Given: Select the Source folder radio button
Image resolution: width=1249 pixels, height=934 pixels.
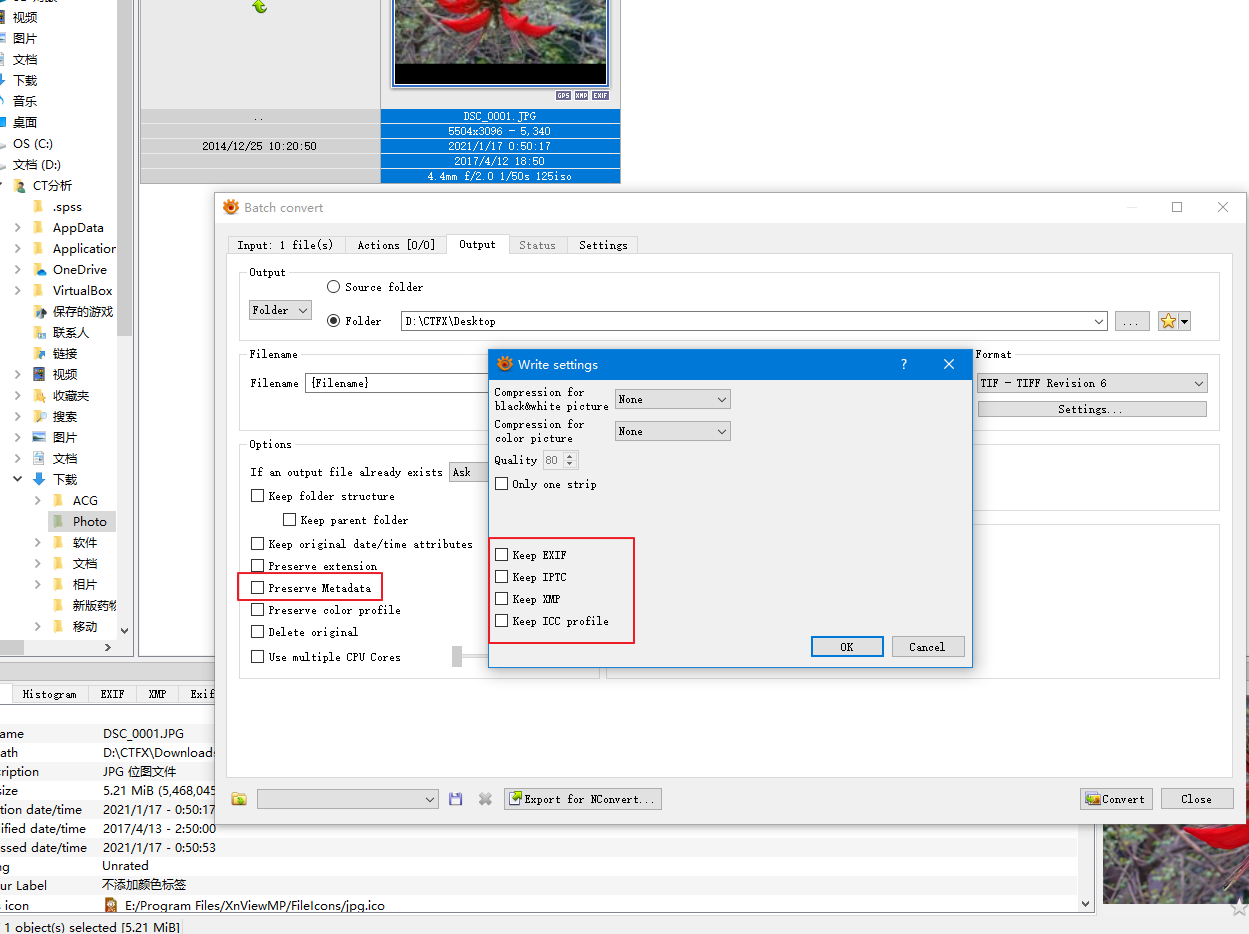Looking at the screenshot, I should 334,287.
